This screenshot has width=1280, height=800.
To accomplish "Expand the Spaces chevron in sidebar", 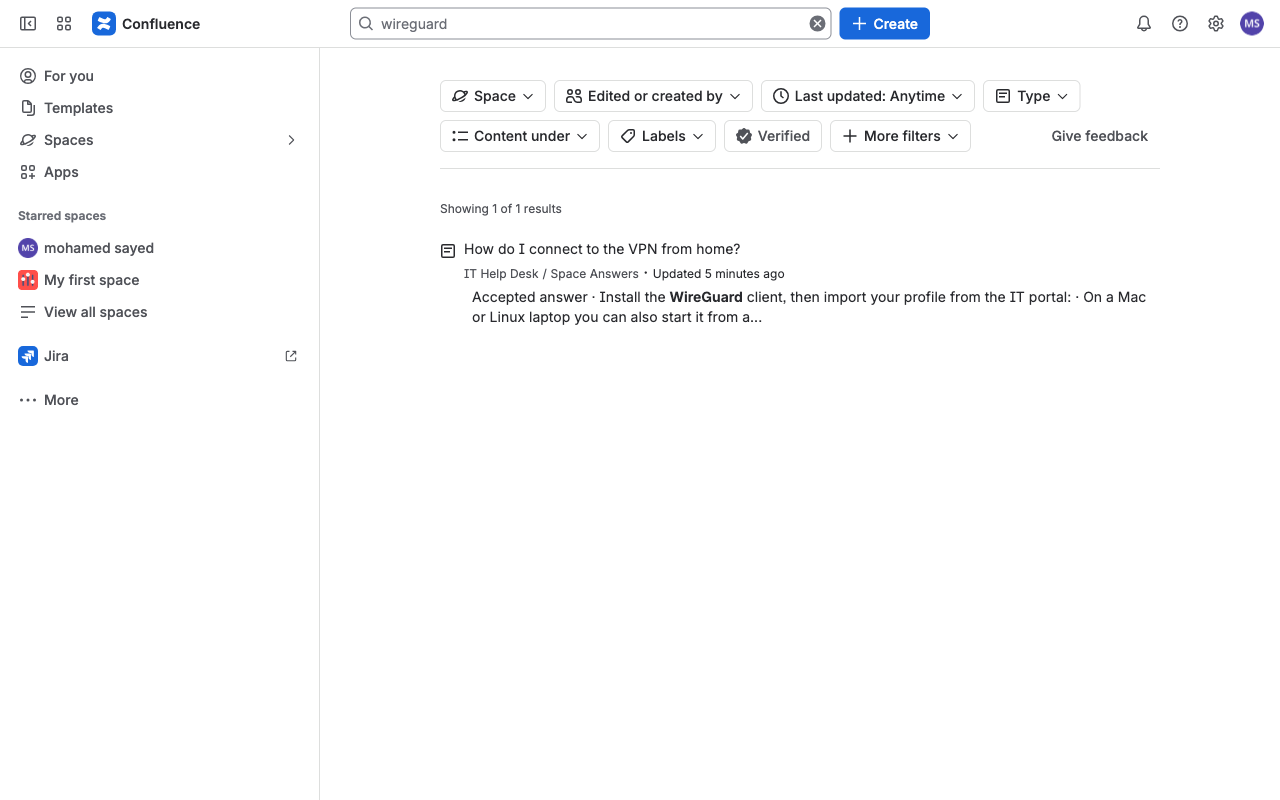I will pos(291,140).
